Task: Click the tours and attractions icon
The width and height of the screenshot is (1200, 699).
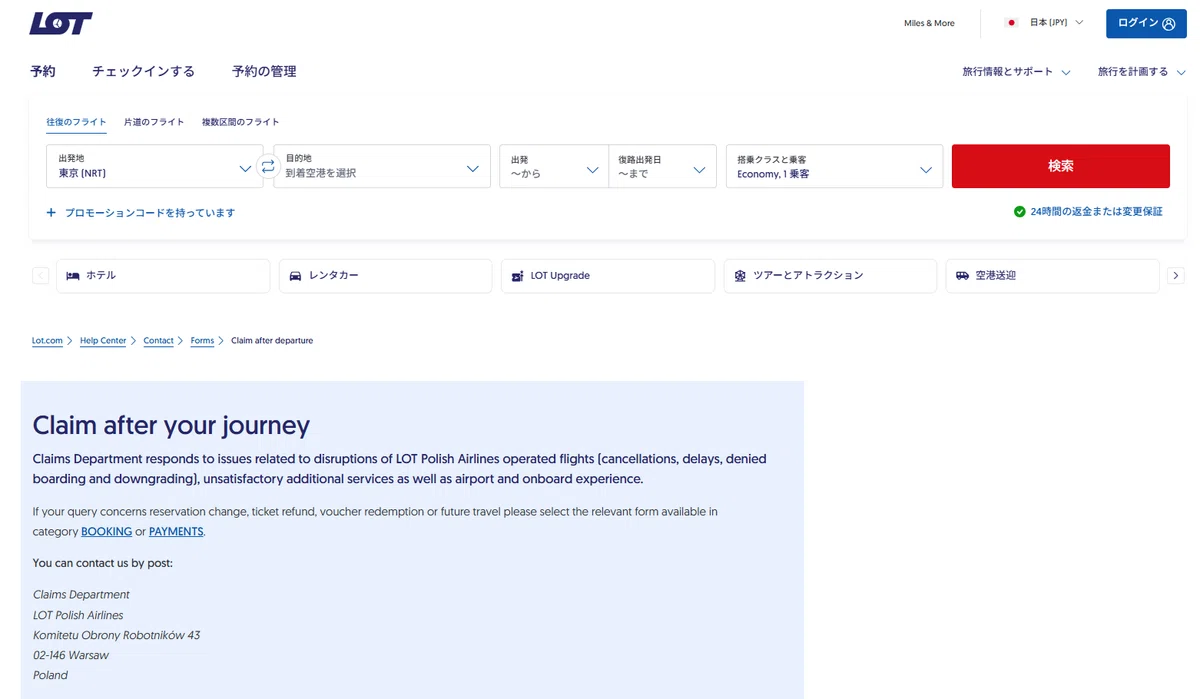Action: (x=740, y=276)
